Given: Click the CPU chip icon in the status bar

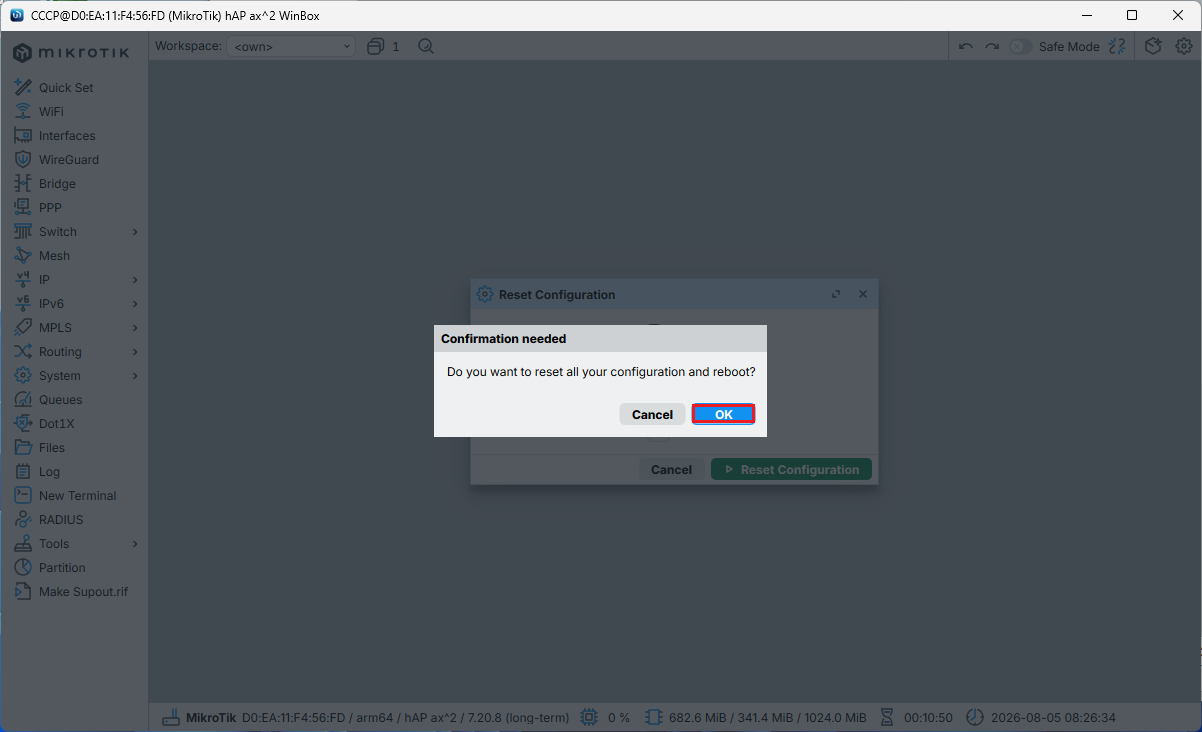Looking at the screenshot, I should [x=588, y=717].
